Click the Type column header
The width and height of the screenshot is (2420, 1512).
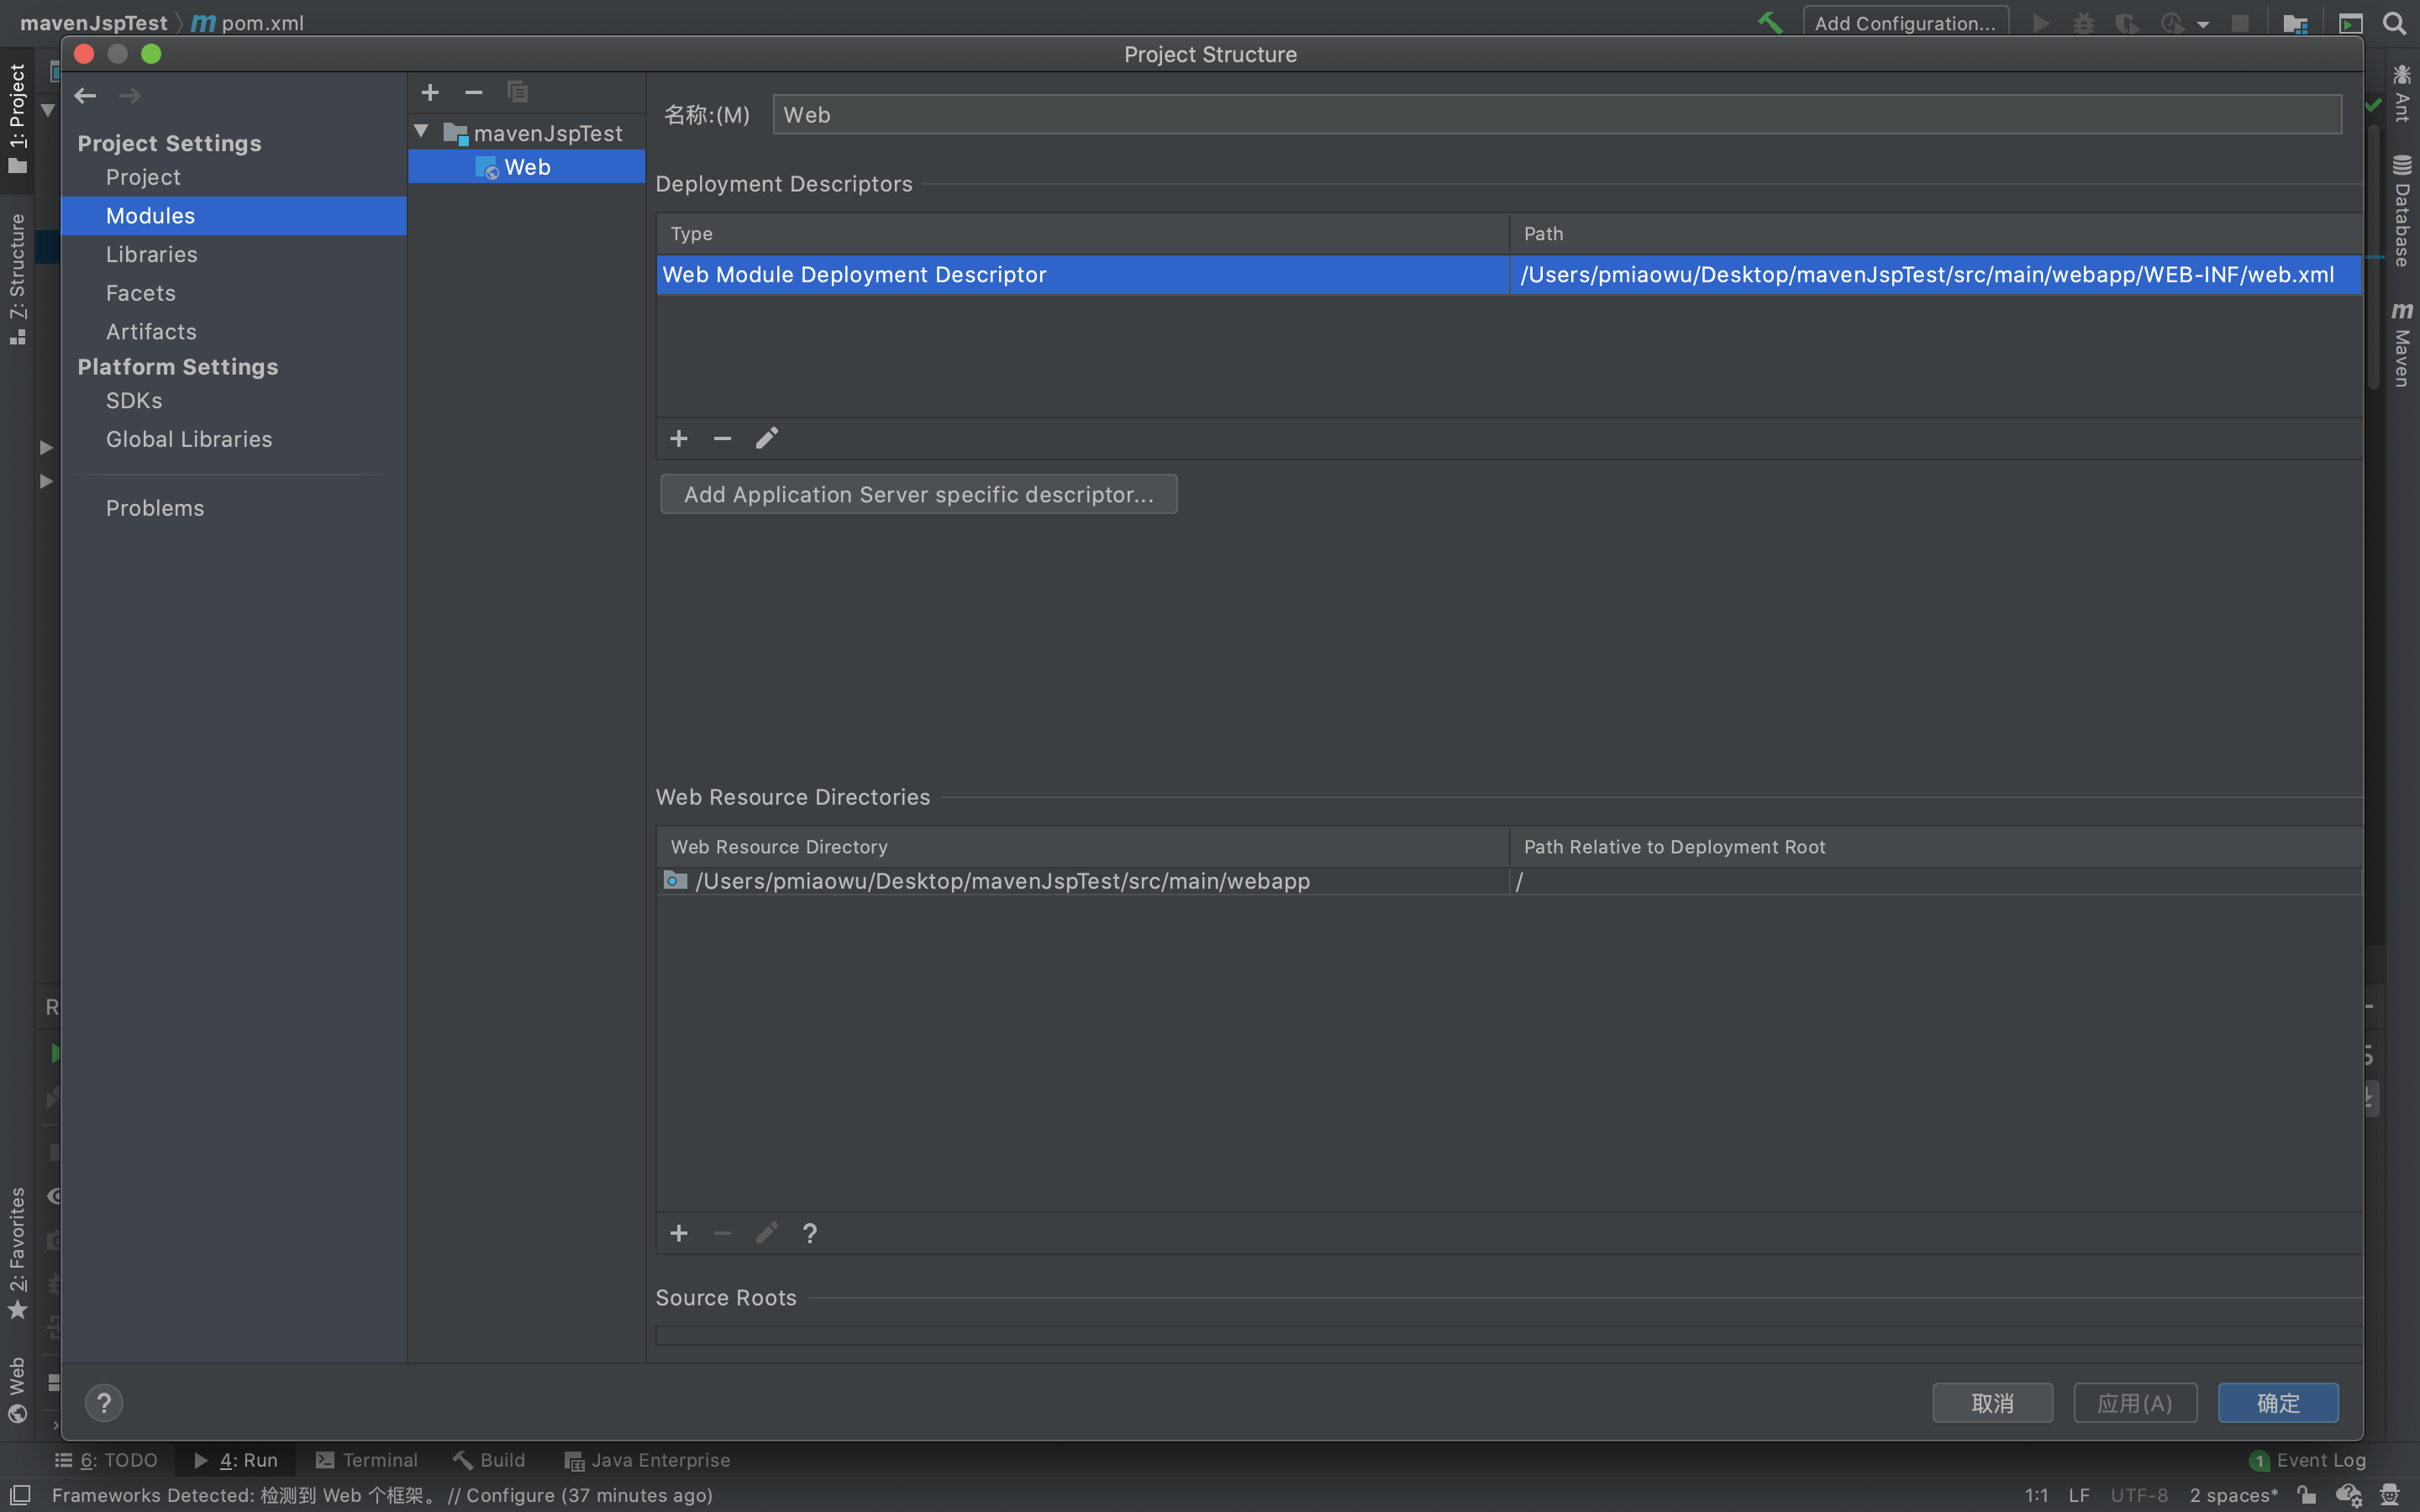(1082, 234)
